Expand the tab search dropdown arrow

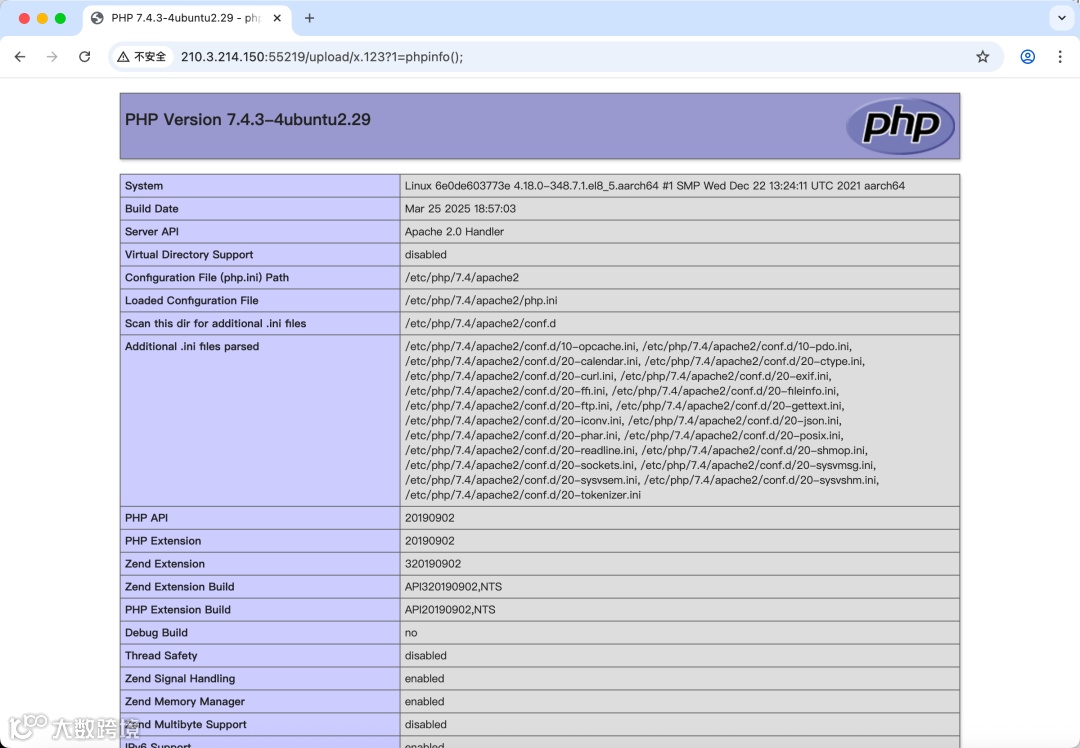1061,18
